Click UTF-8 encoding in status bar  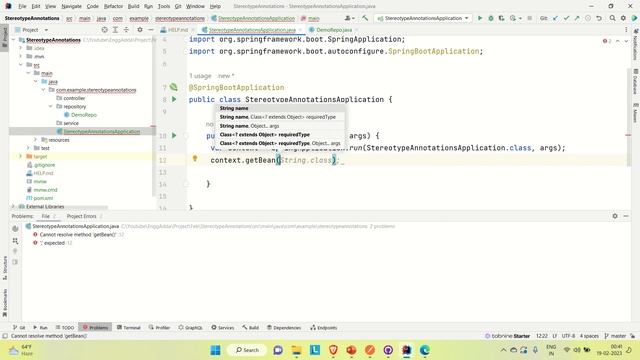[568, 336]
